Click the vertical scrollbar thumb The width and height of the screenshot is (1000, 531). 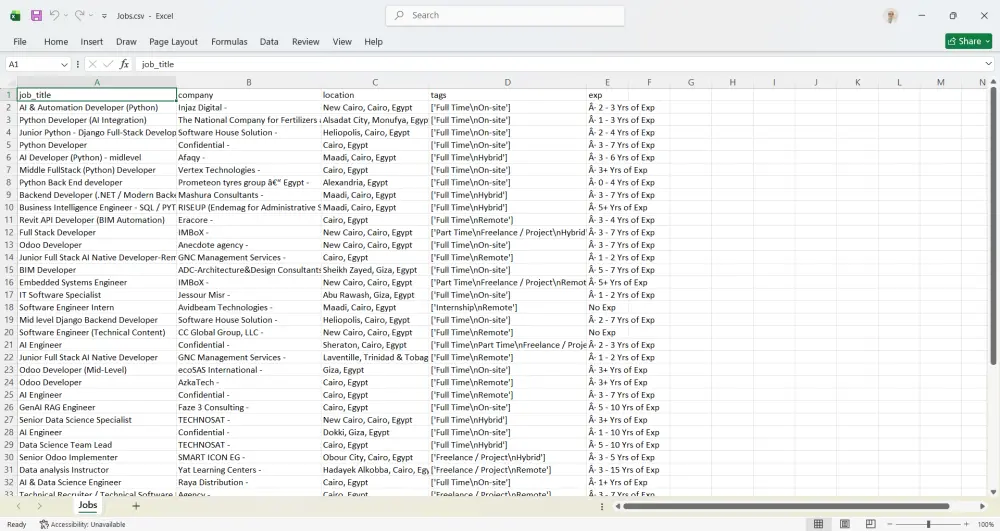click(x=993, y=226)
